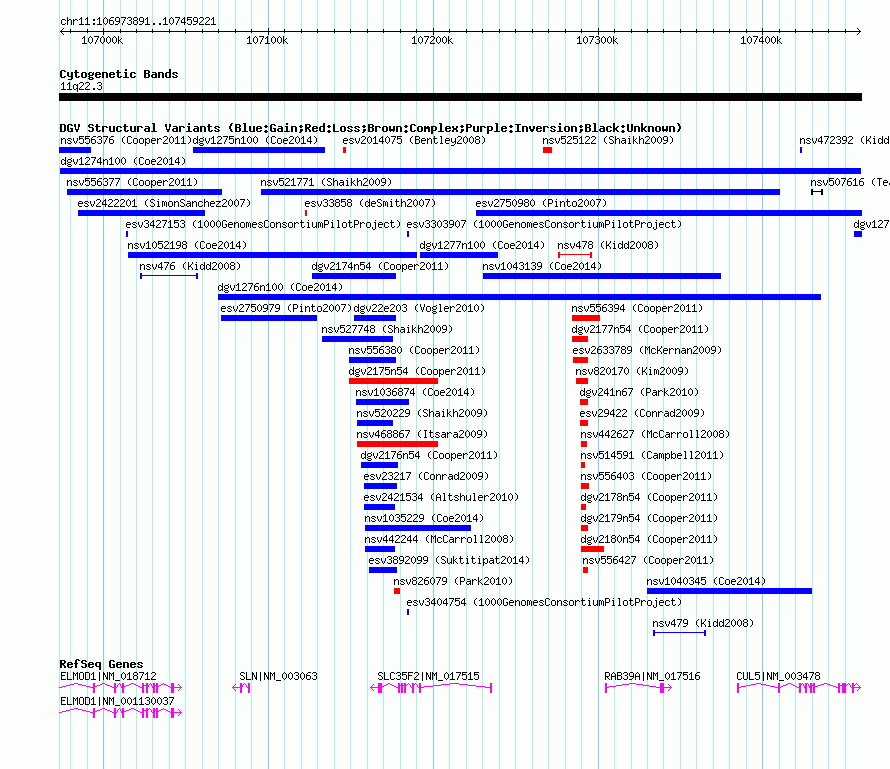Select esv2750979 (Pinto2007) label

point(286,308)
